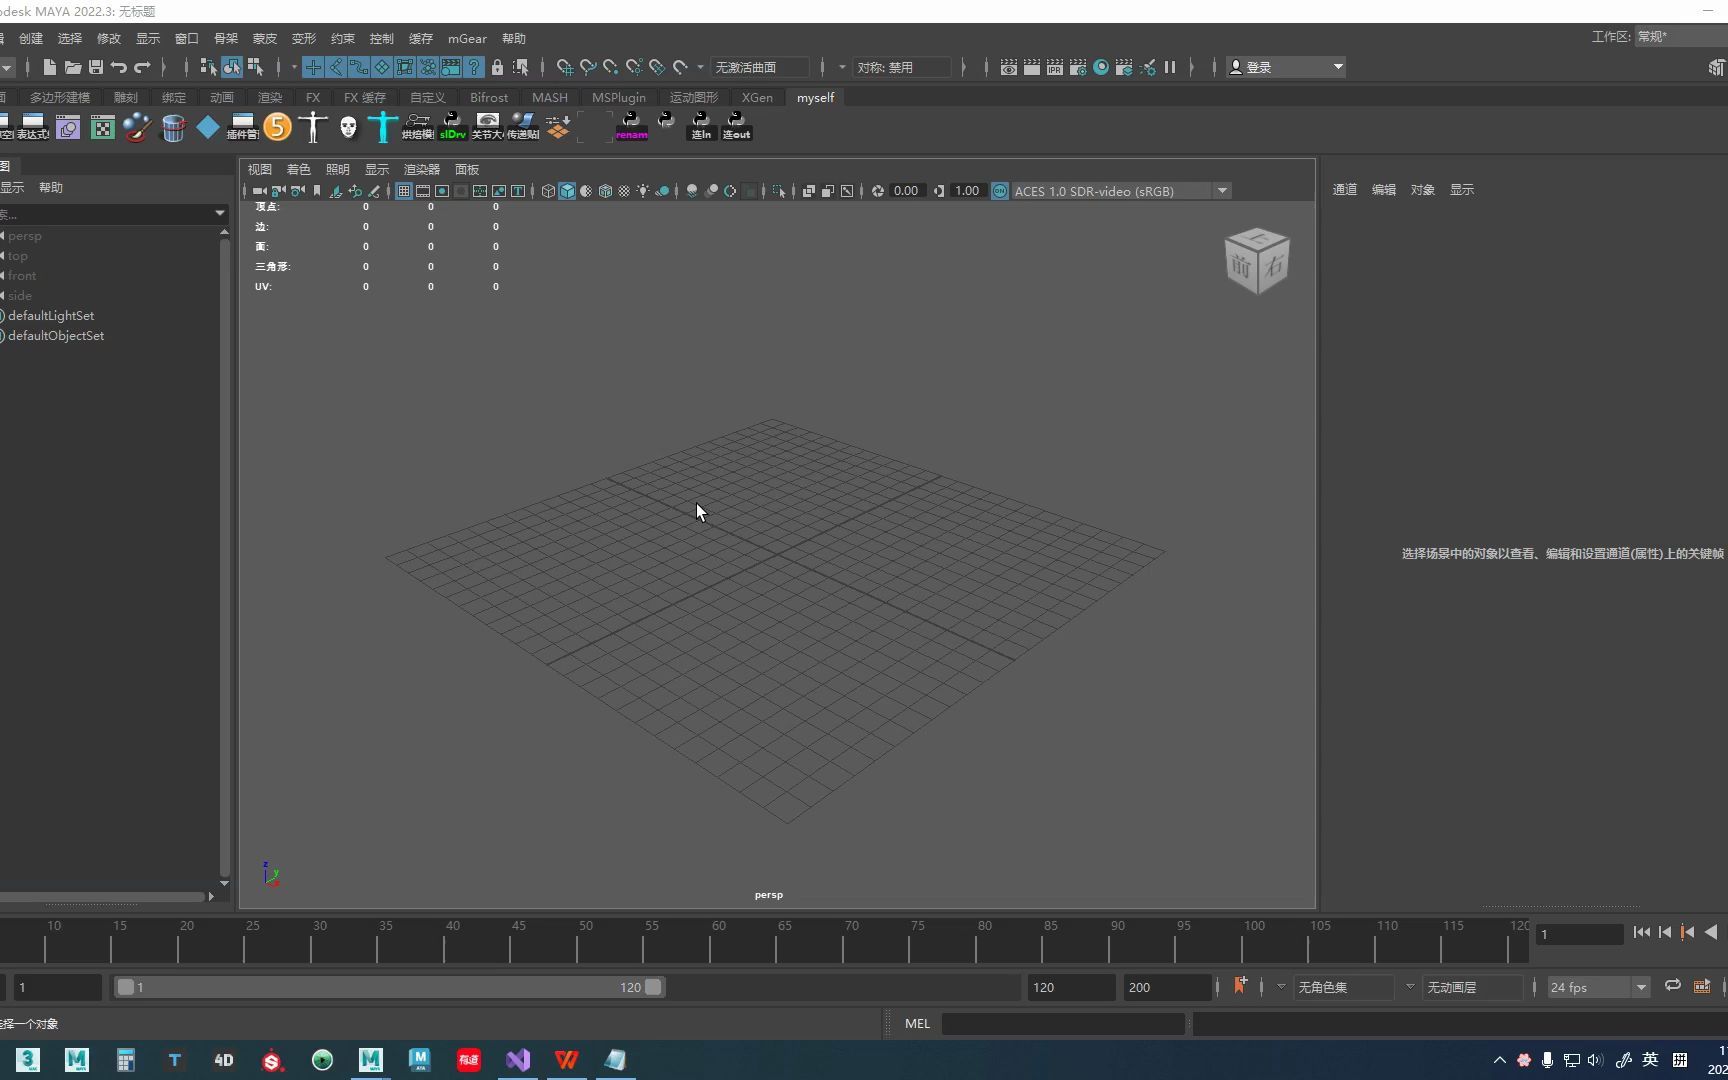This screenshot has width=1728, height=1080.
Task: Open the mGear menu
Action: (467, 38)
